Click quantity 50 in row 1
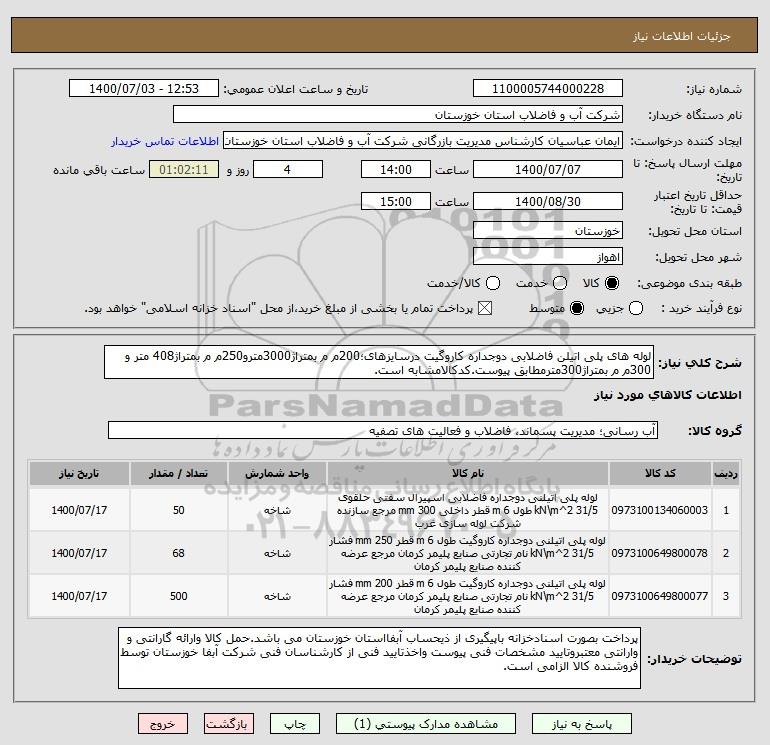Screen dimensions: 770x745 click(x=178, y=510)
